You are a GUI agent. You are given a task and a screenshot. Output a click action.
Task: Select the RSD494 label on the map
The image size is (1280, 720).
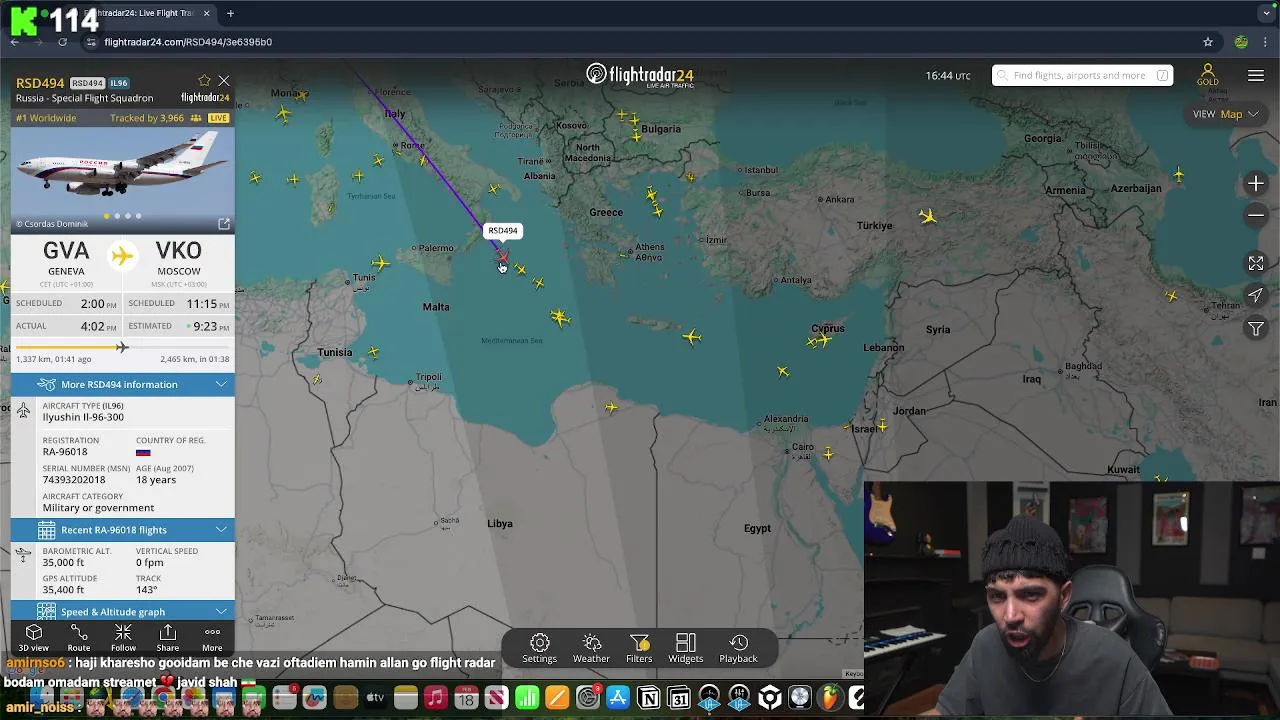(503, 230)
